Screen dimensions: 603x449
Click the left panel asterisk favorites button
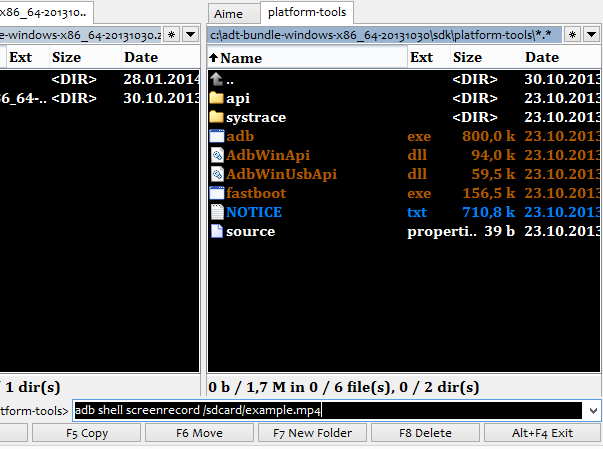point(172,35)
